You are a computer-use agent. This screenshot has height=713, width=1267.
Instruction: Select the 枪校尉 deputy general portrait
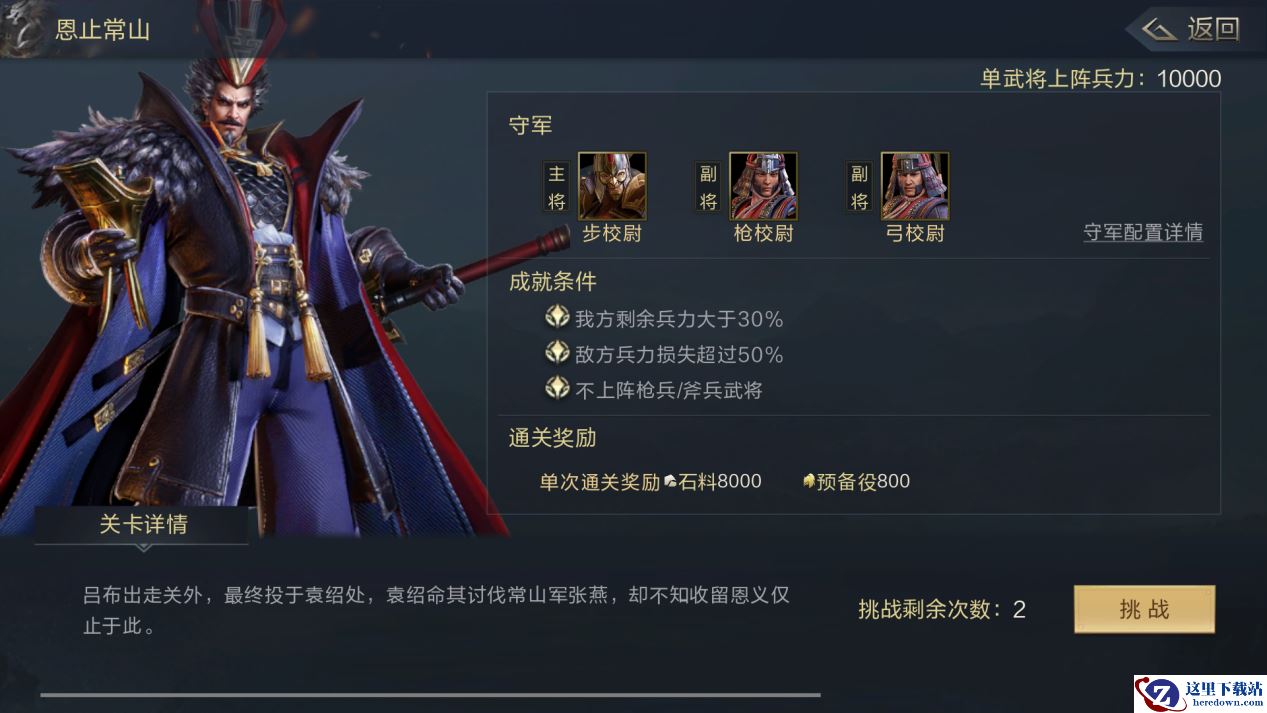click(x=763, y=186)
